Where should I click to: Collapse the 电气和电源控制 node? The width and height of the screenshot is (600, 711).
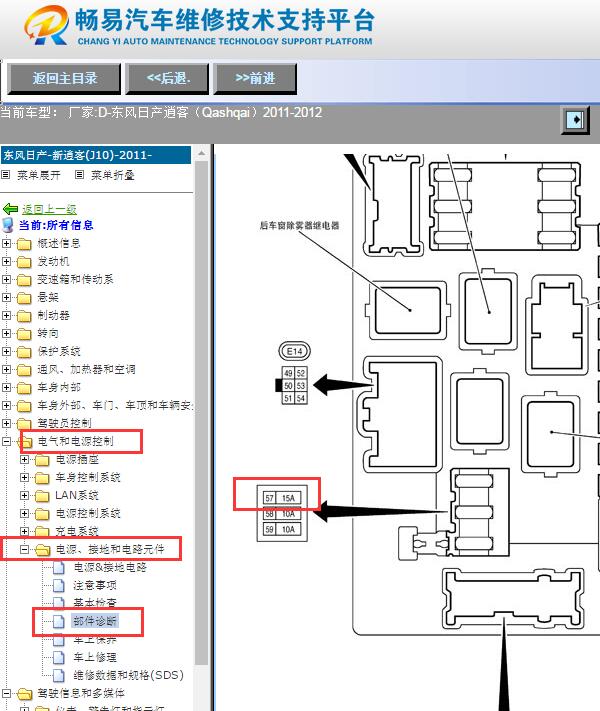pos(6,441)
